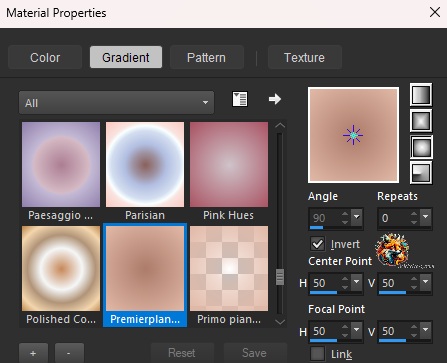Viewport: 447px width, 363px height.
Task: Decrease Repeats with the down spinner
Action: click(x=414, y=222)
